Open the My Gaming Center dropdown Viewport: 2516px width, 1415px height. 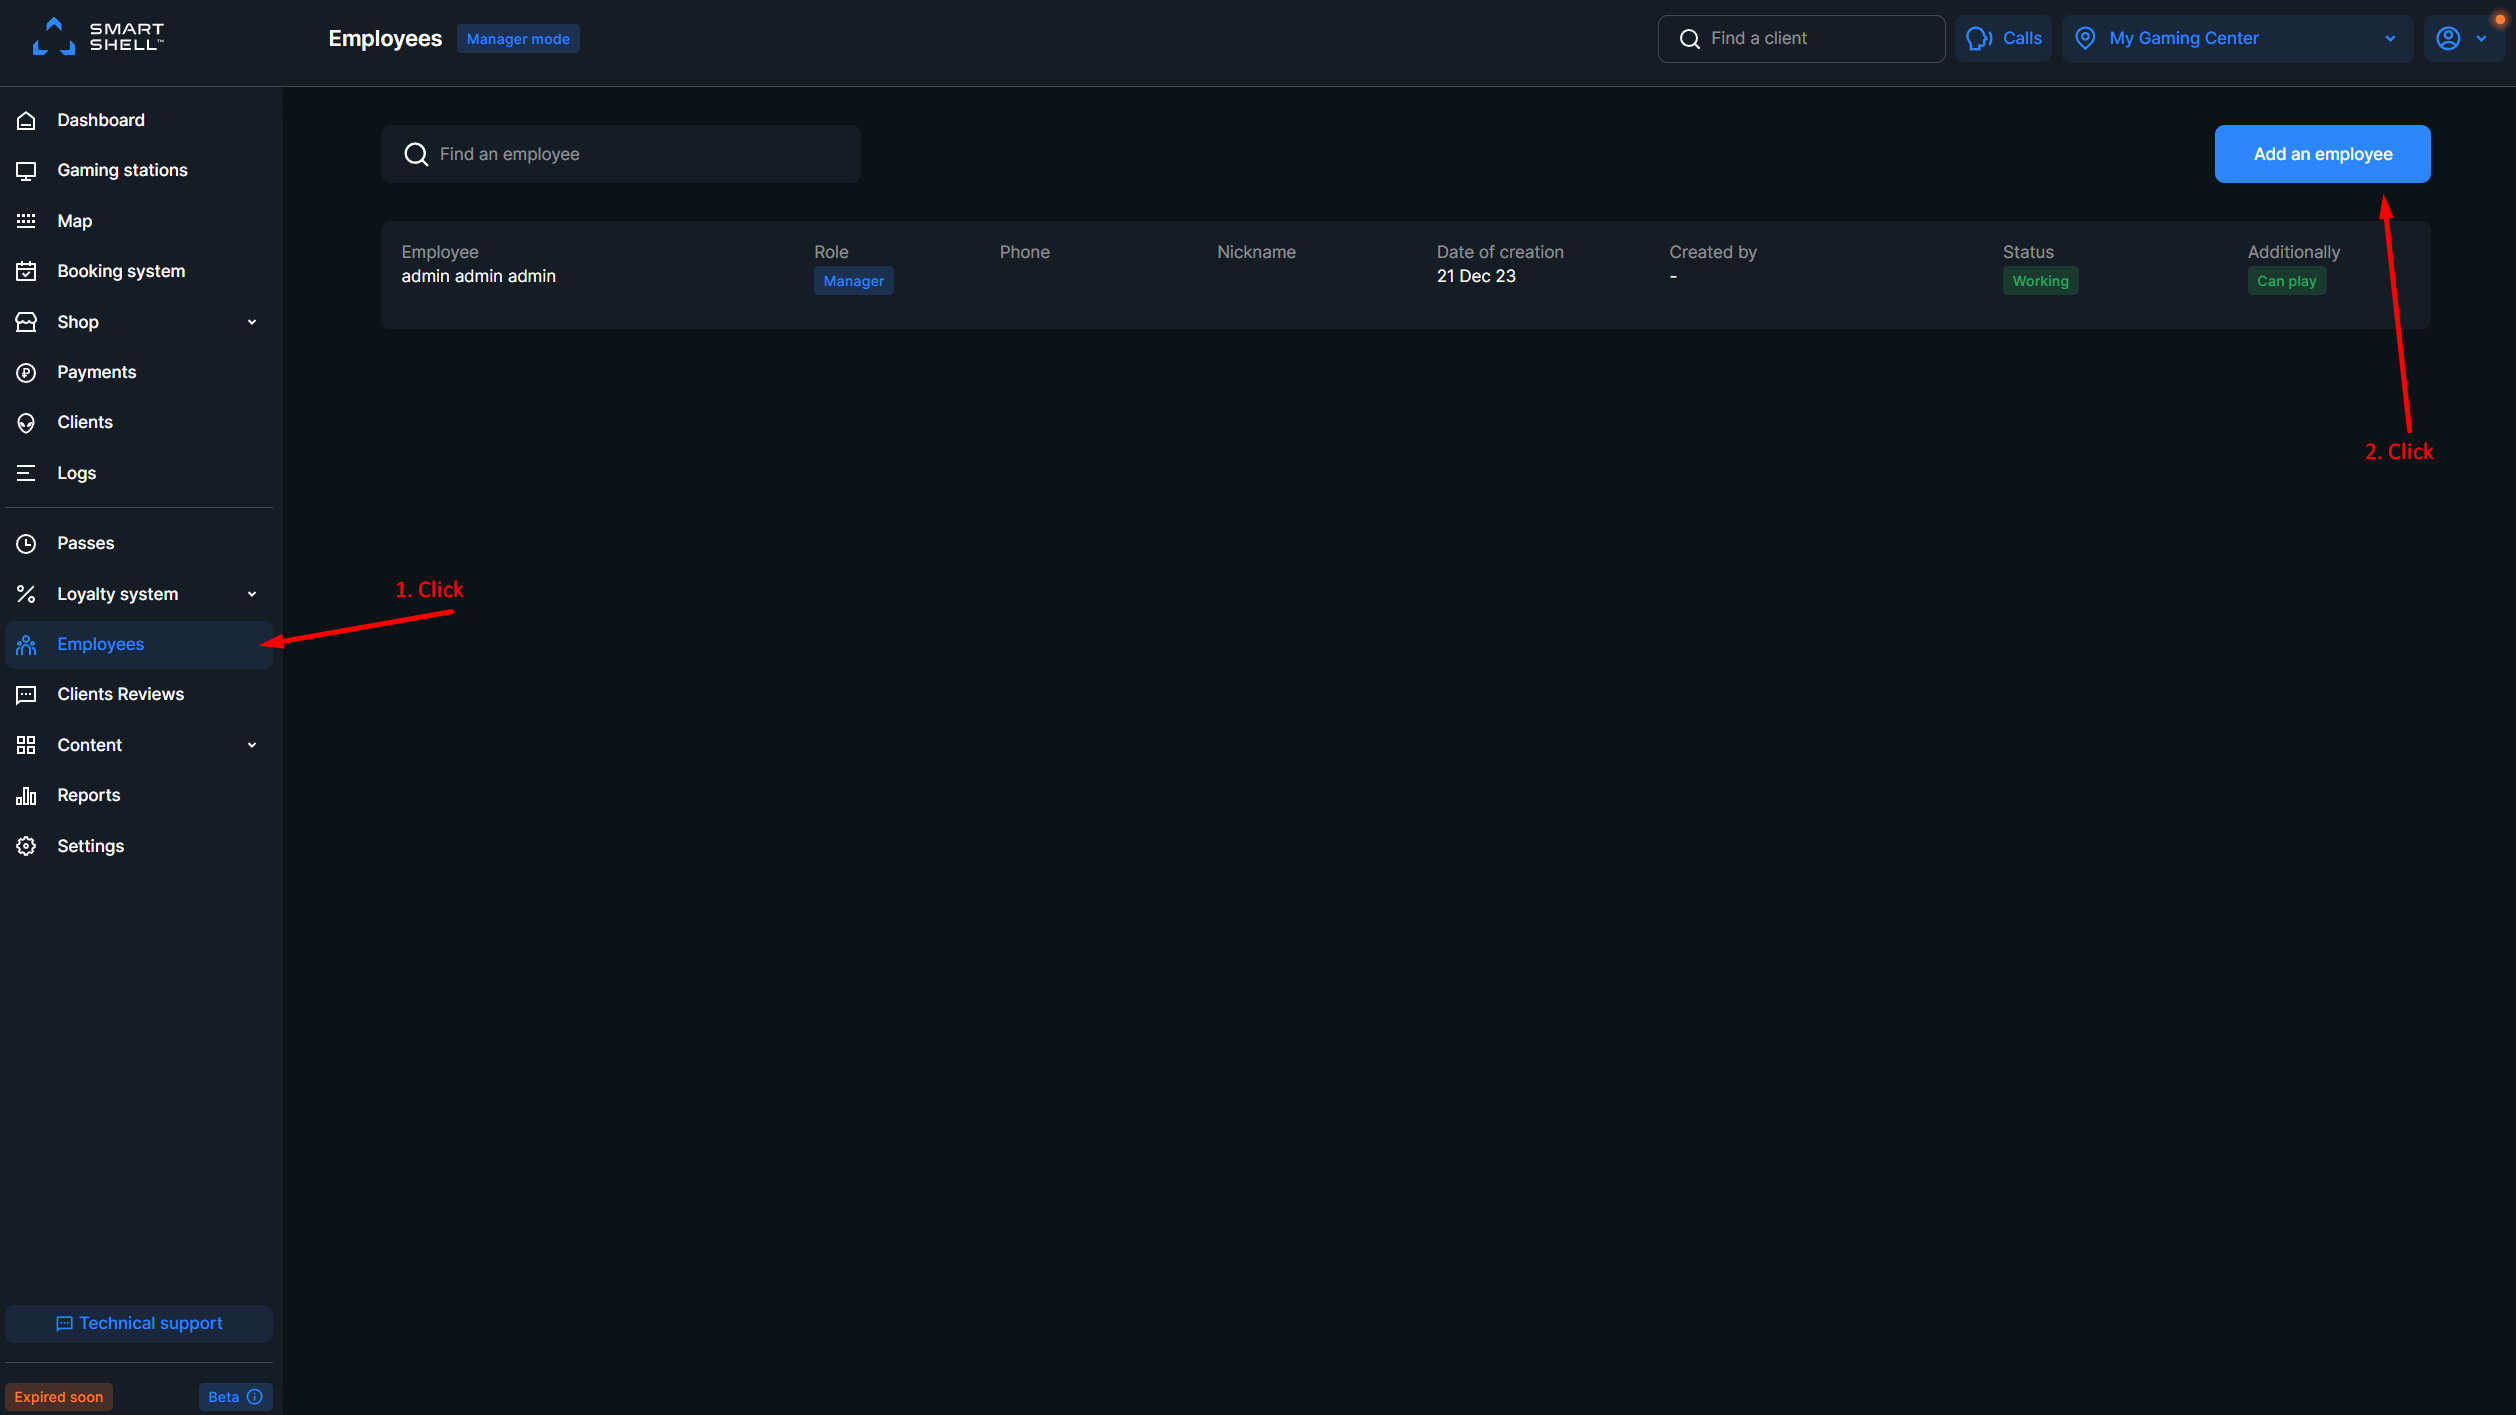[x=2237, y=37]
